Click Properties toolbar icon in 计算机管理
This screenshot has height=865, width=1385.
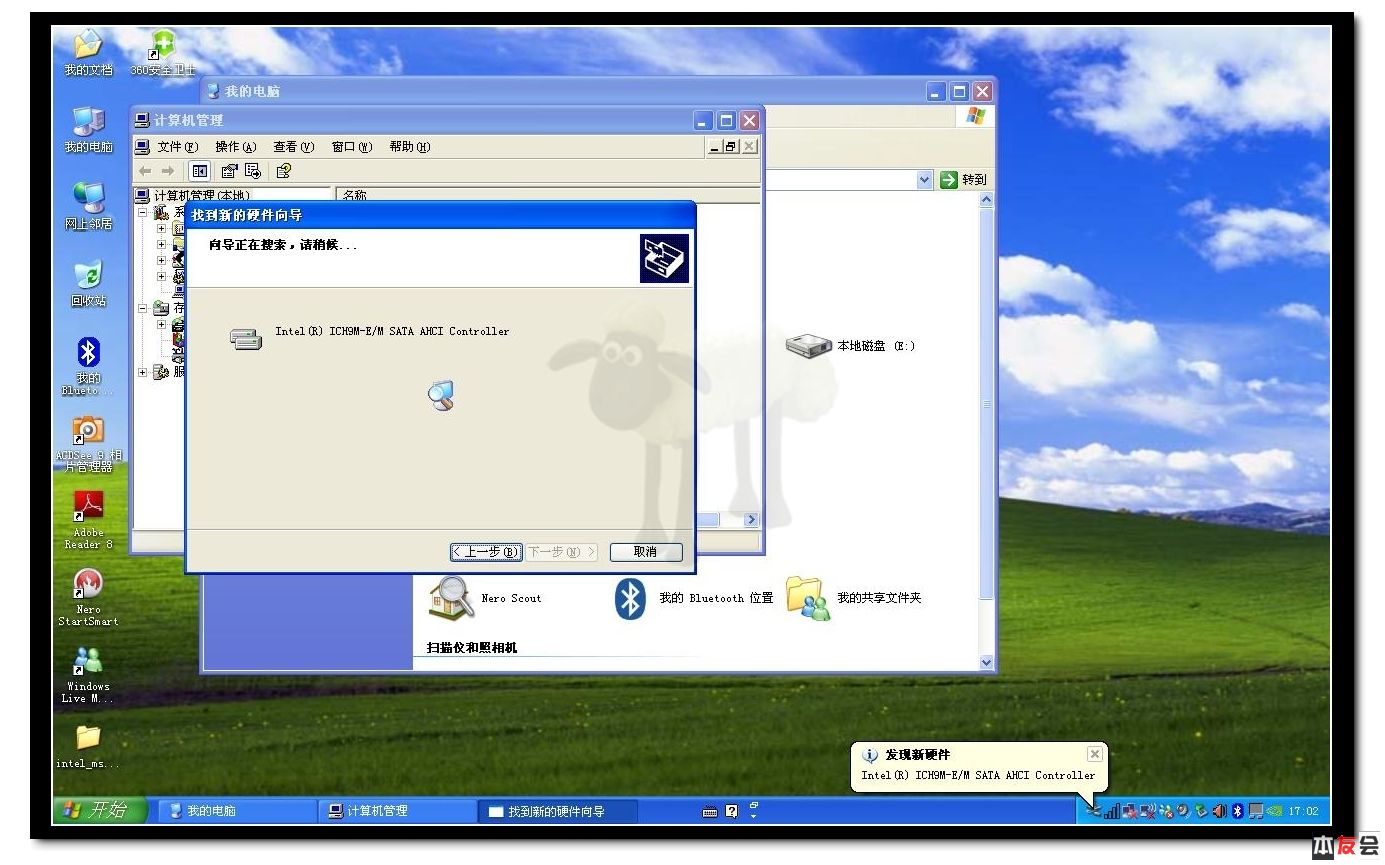pos(229,171)
